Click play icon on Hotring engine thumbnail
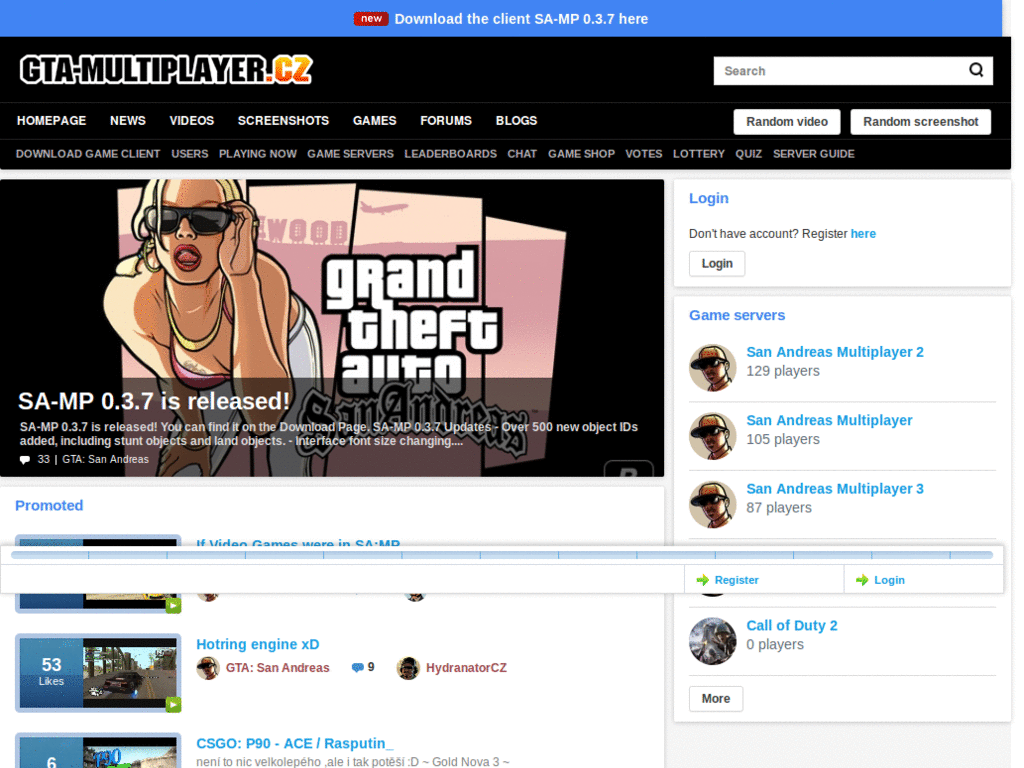This screenshot has width=1024, height=768. pos(173,705)
